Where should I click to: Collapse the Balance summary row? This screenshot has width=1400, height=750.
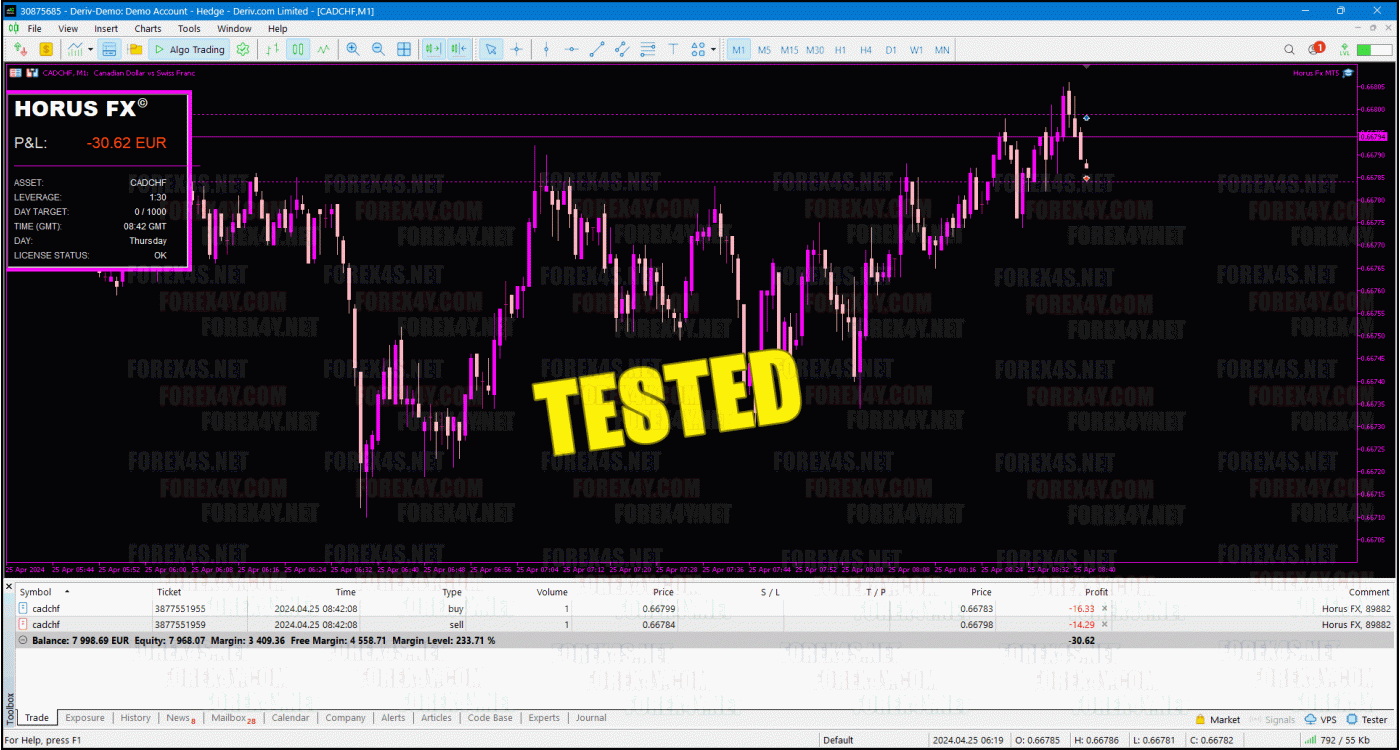[23, 640]
